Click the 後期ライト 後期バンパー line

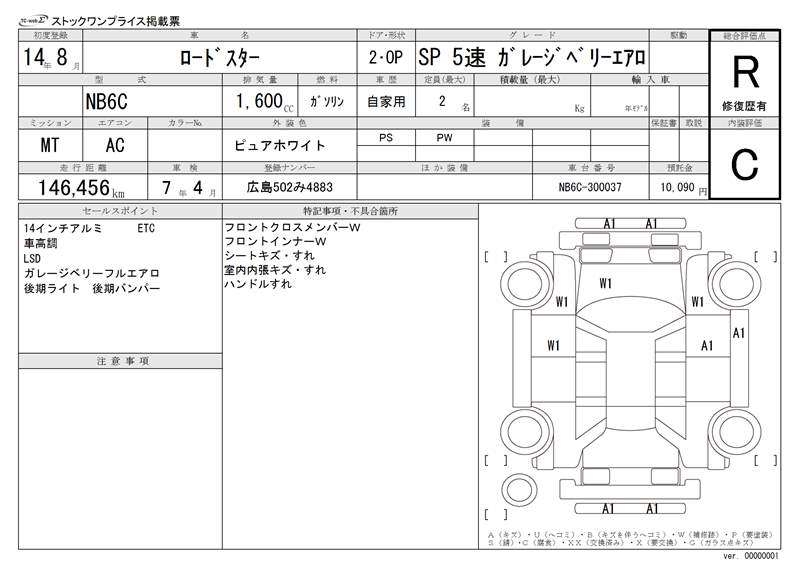coord(92,288)
